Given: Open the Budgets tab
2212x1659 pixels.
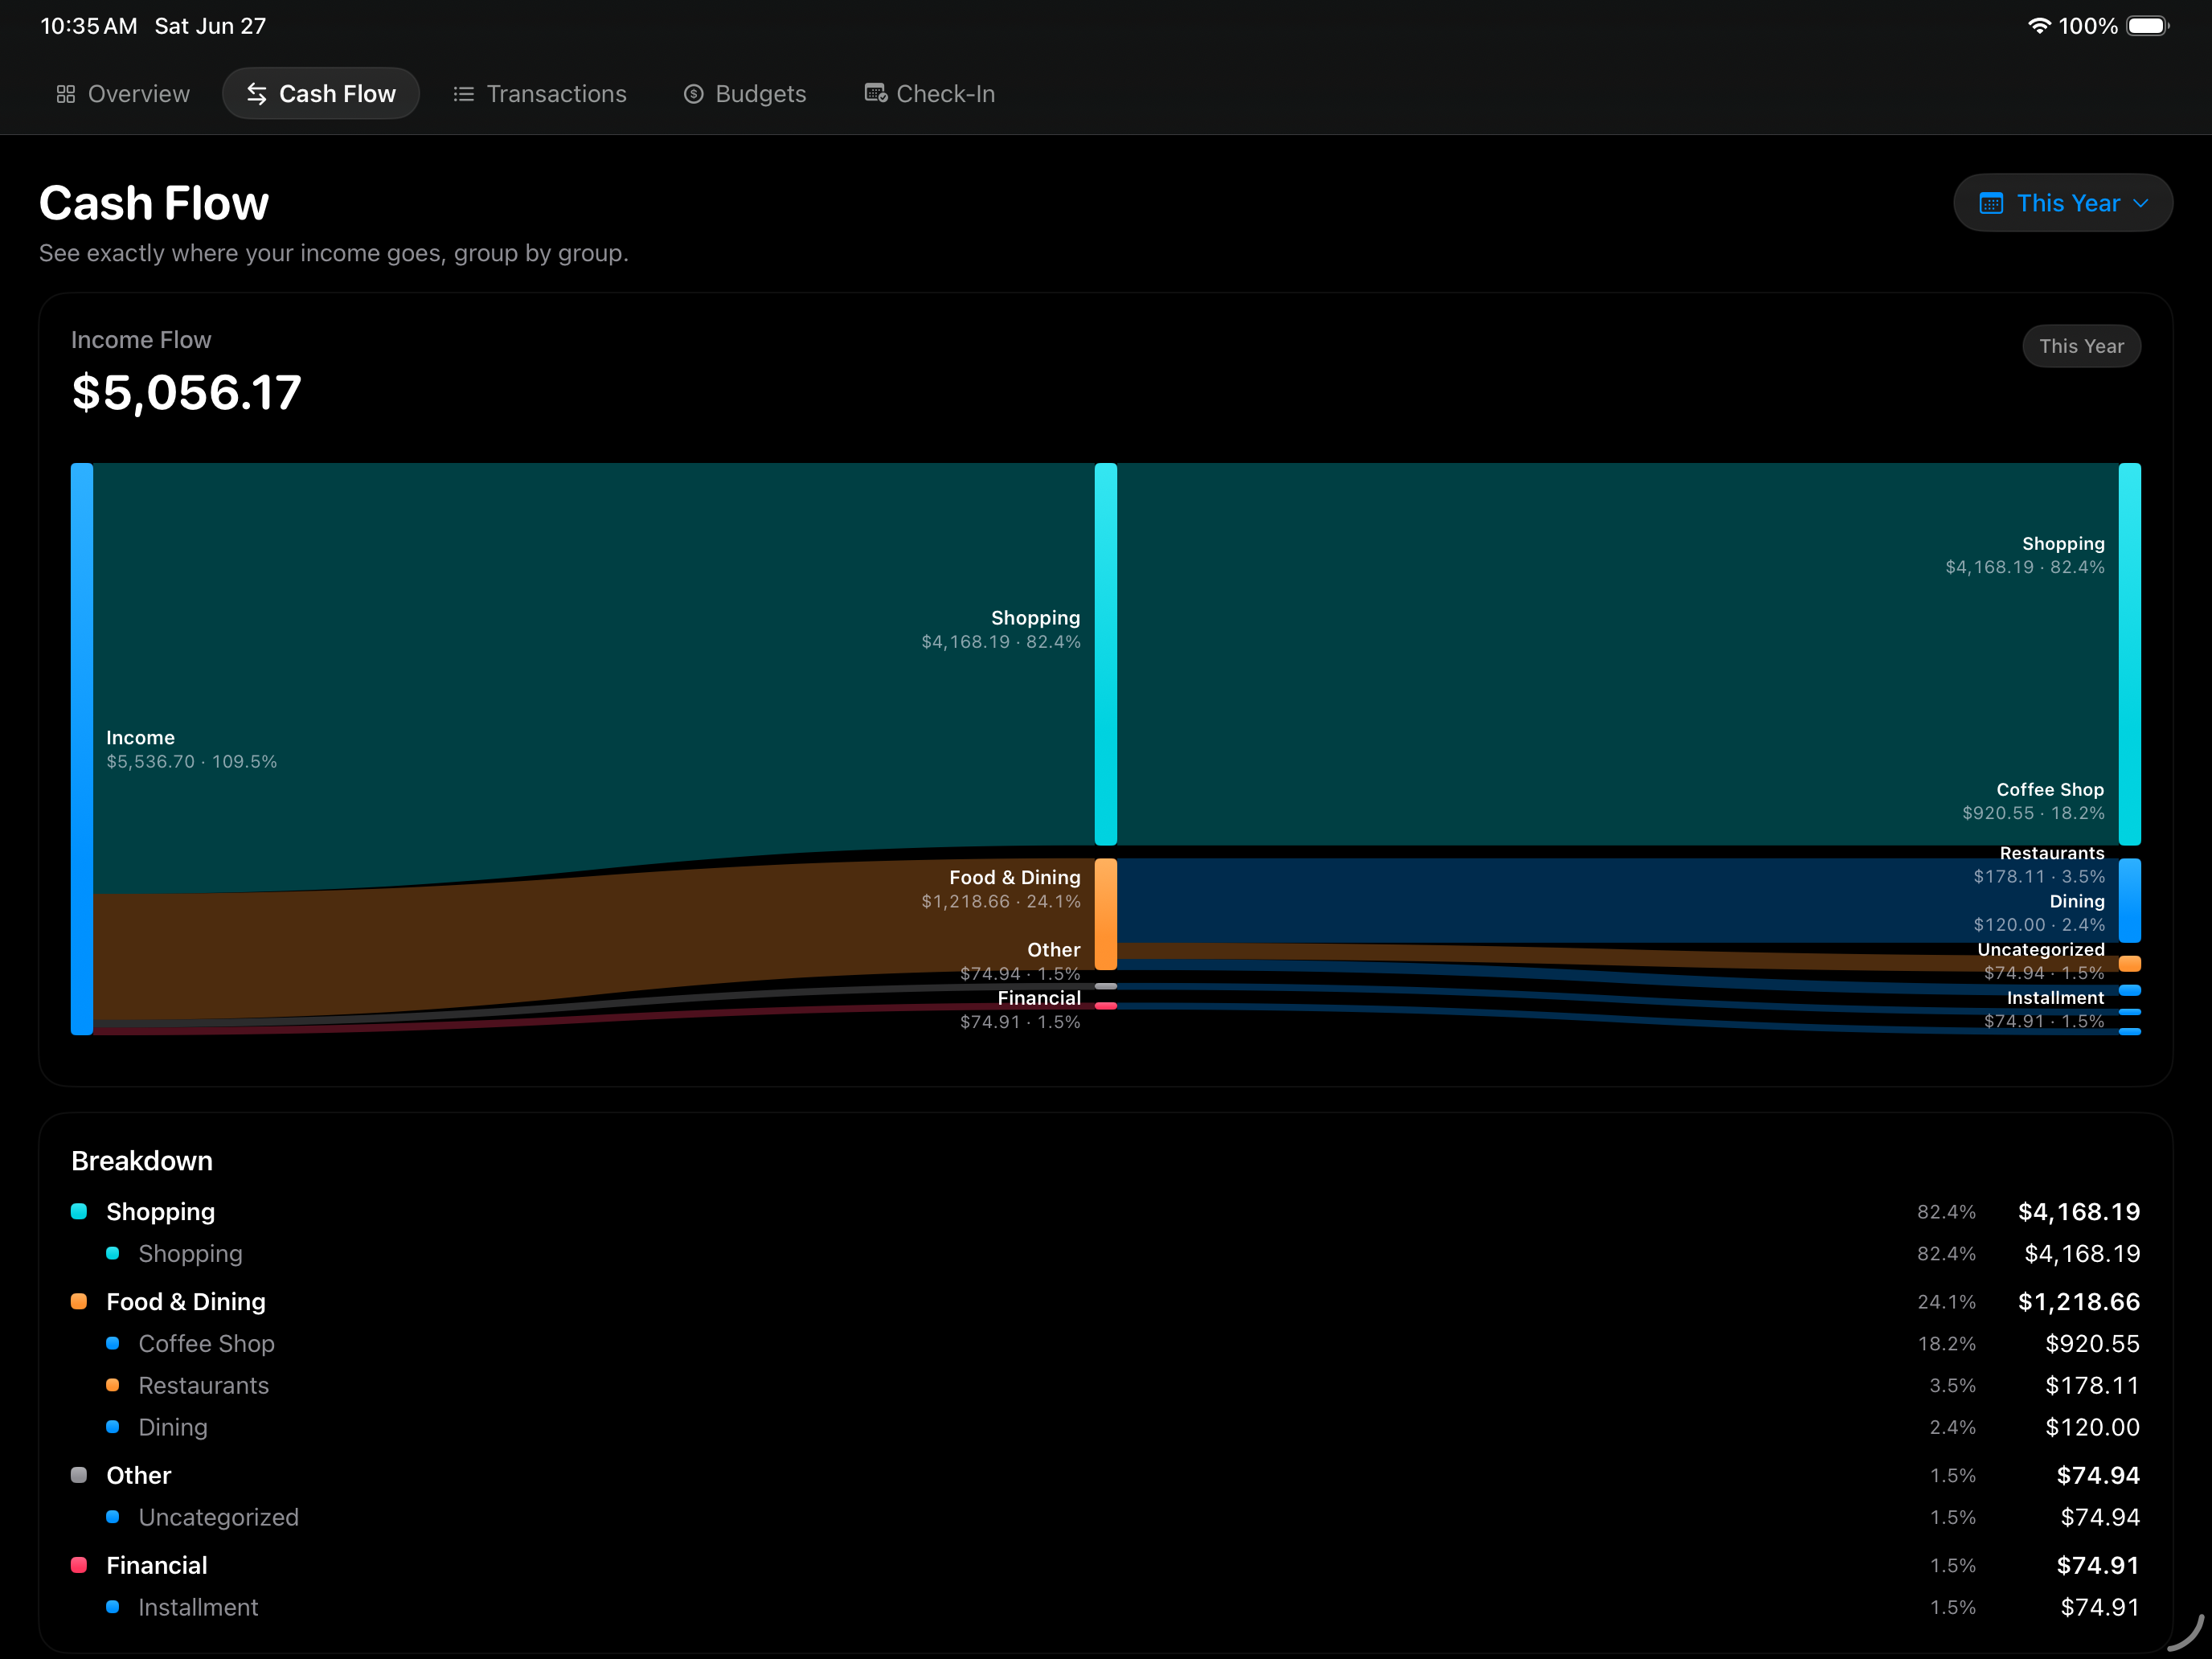Looking at the screenshot, I should (x=745, y=94).
